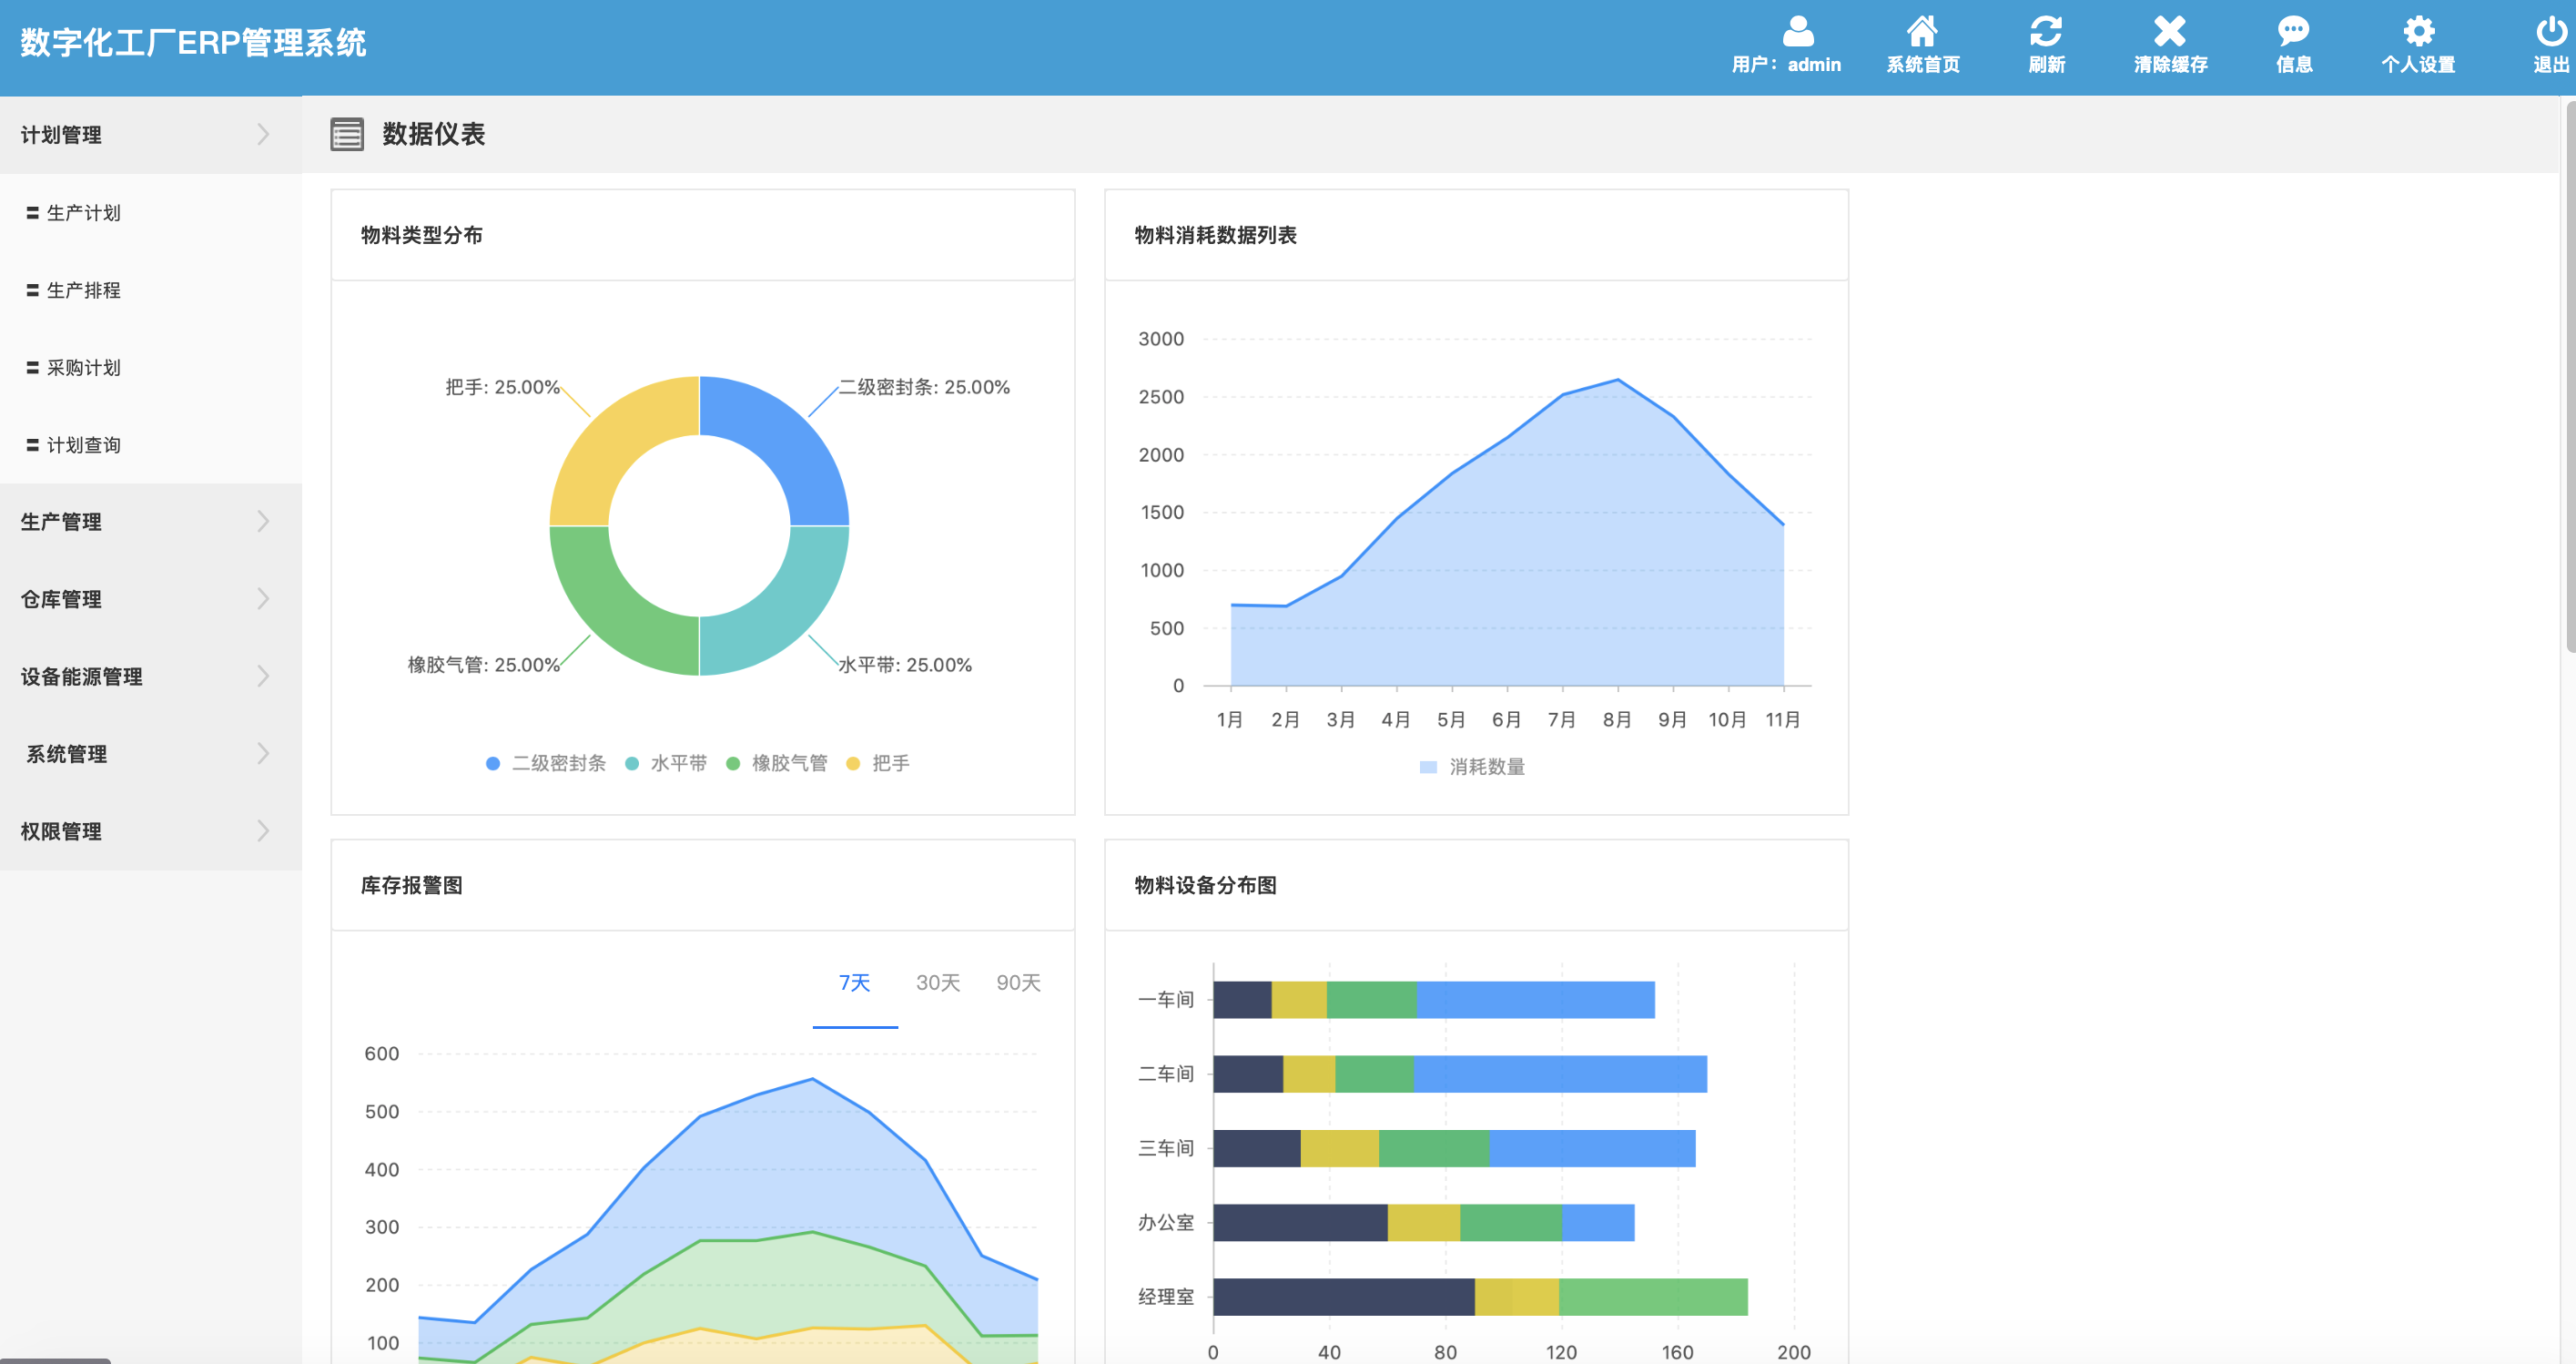
Task: Click the 计划查询 menu bullet icon
Action: pyautogui.click(x=33, y=445)
